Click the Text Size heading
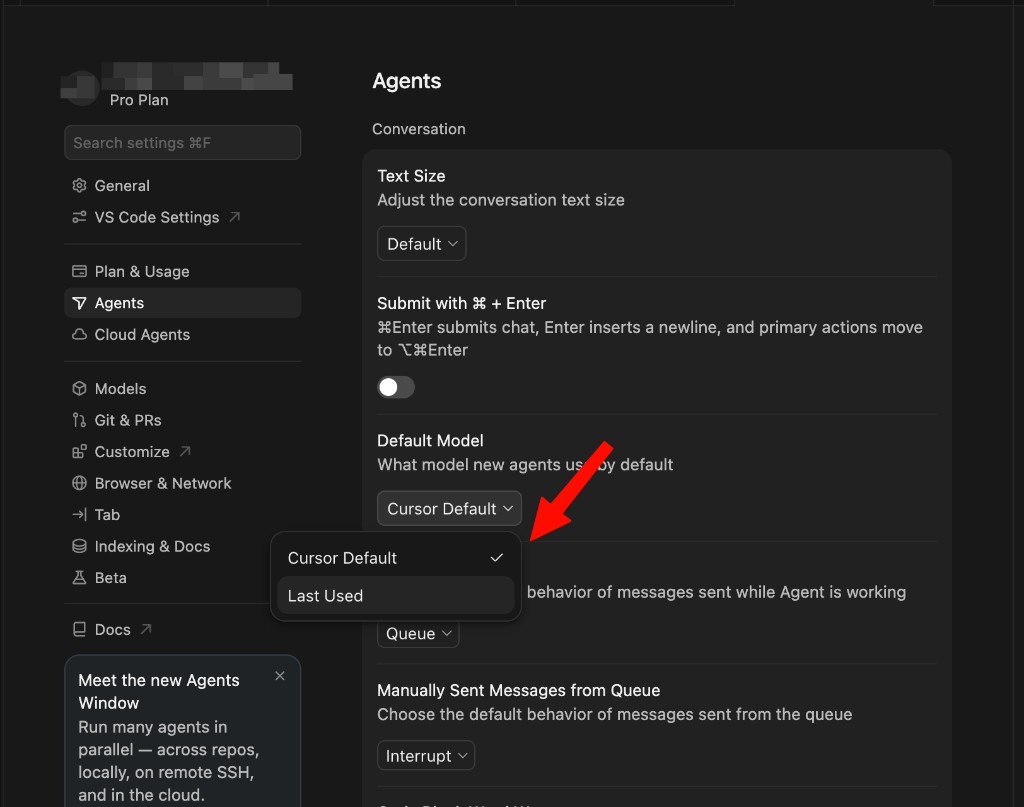1024x807 pixels. click(411, 176)
